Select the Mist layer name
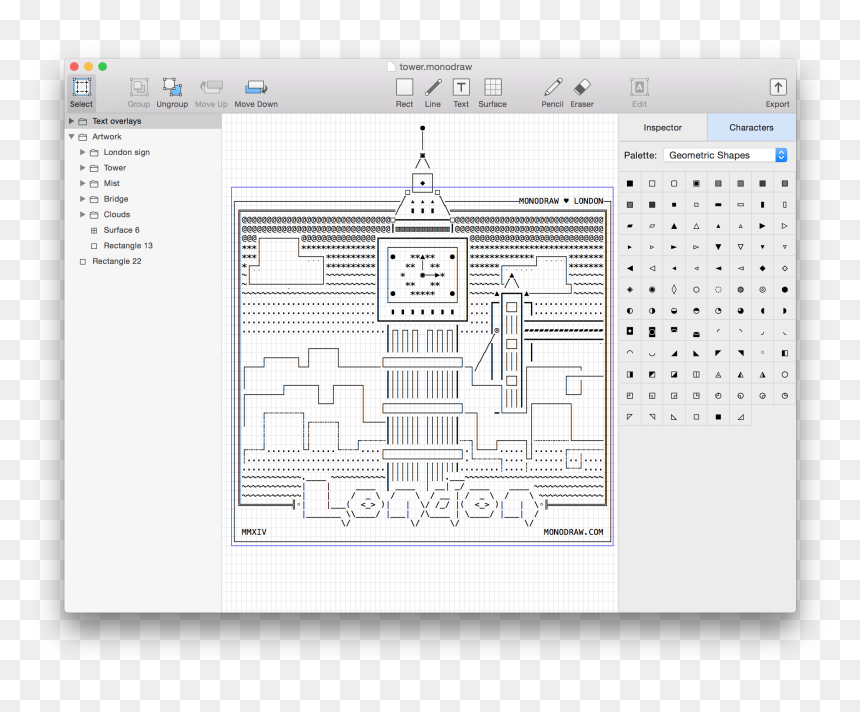The image size is (860, 712). tap(111, 183)
